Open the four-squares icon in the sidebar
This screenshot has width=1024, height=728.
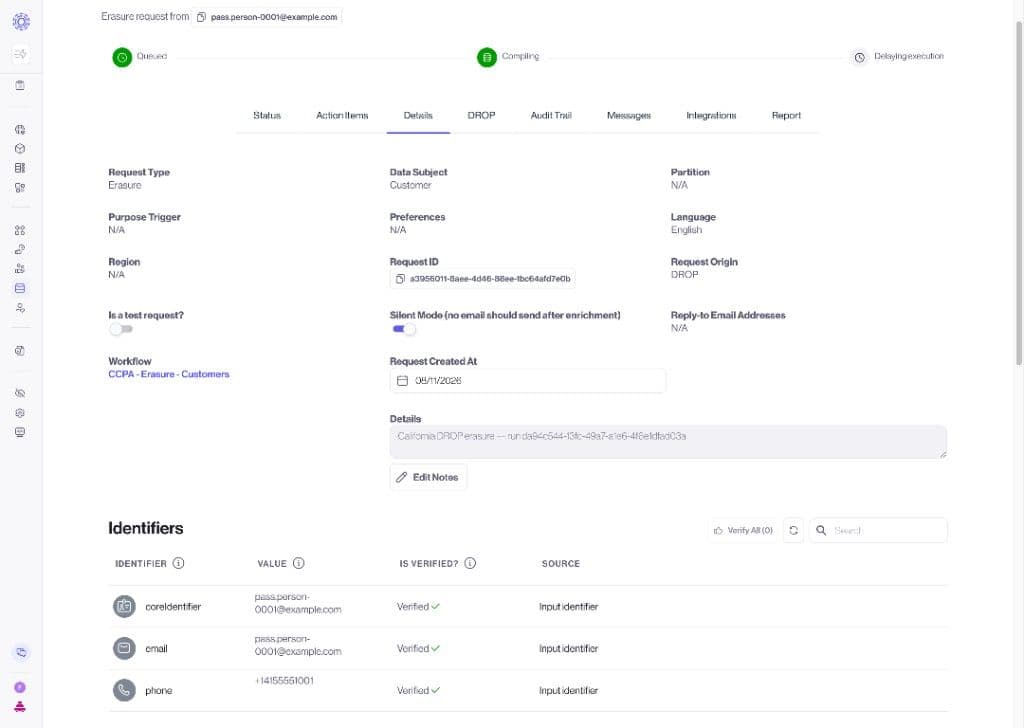pos(20,230)
